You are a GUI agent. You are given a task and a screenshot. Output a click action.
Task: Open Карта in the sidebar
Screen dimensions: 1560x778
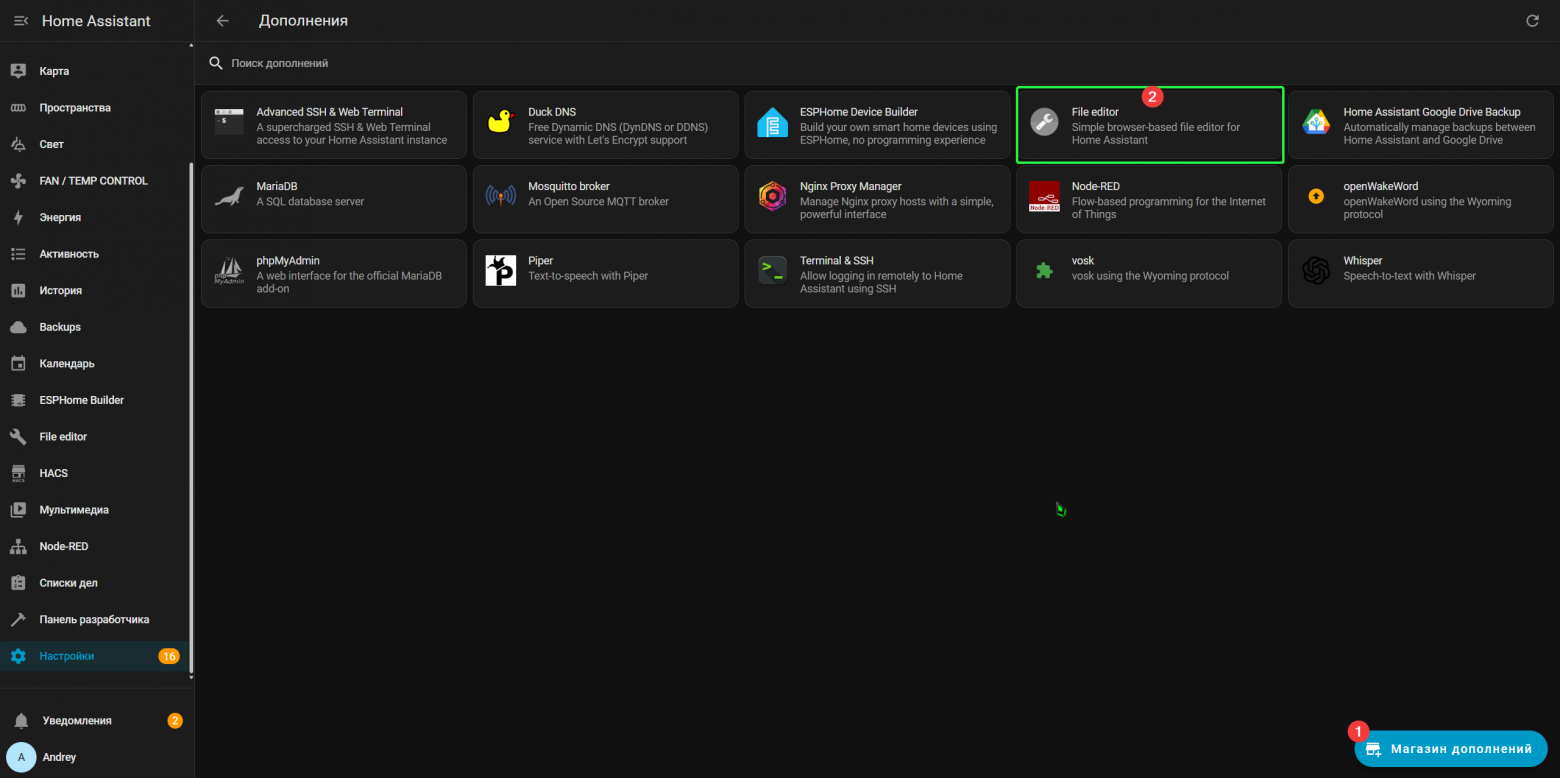pyautogui.click(x=94, y=71)
